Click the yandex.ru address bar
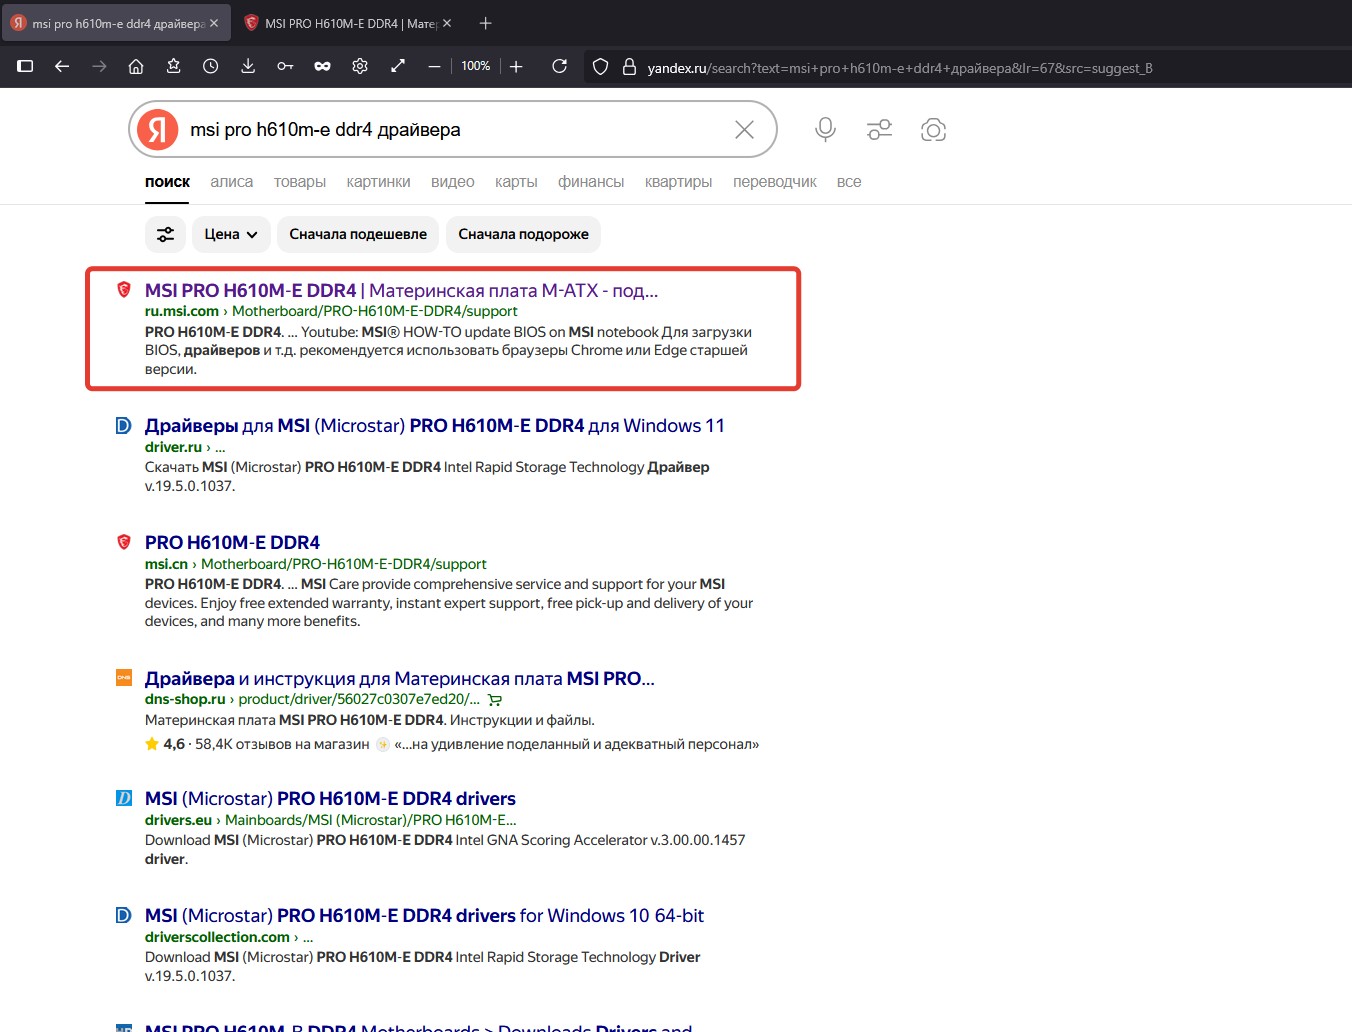The width and height of the screenshot is (1352, 1032). click(x=900, y=68)
